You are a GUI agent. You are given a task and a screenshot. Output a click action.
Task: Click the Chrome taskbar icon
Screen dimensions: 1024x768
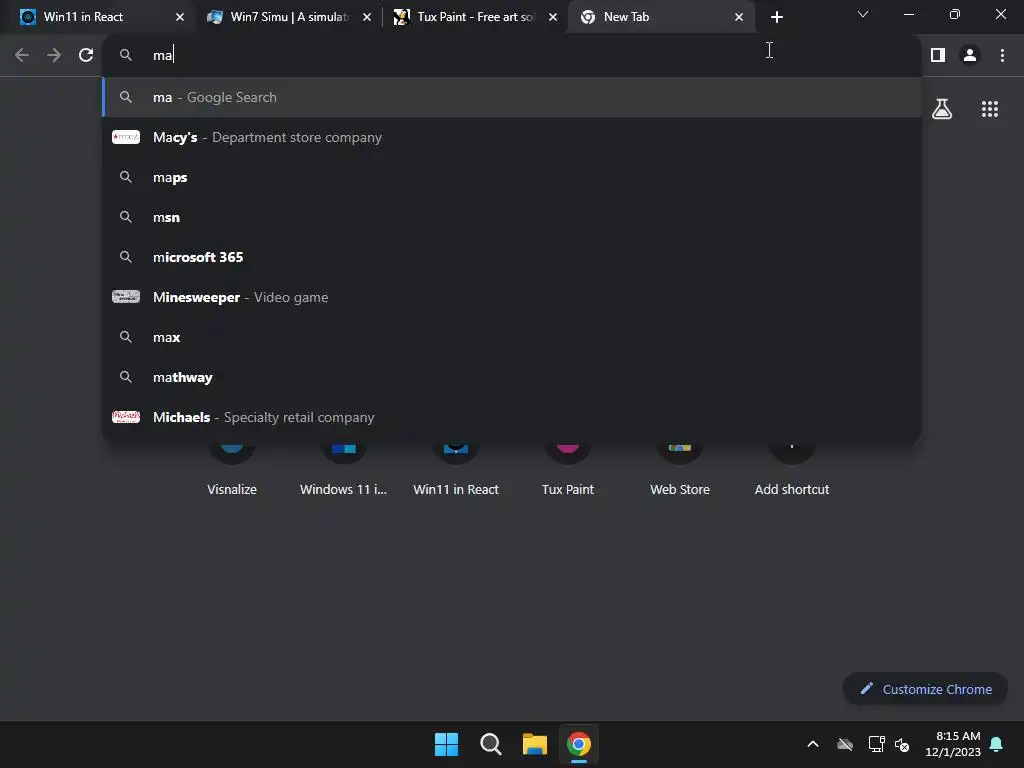pyautogui.click(x=579, y=744)
